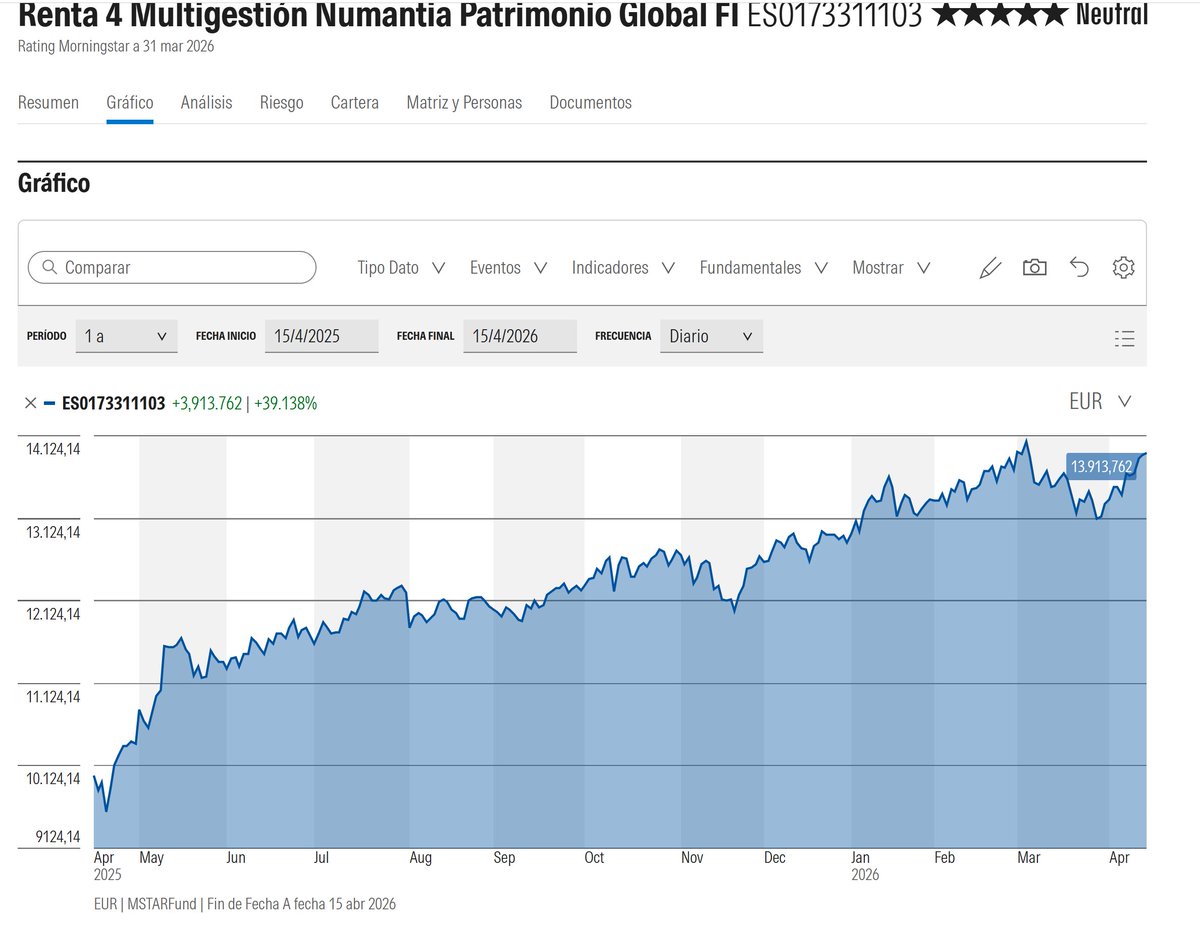Expand the Eventos dropdown

click(x=509, y=268)
